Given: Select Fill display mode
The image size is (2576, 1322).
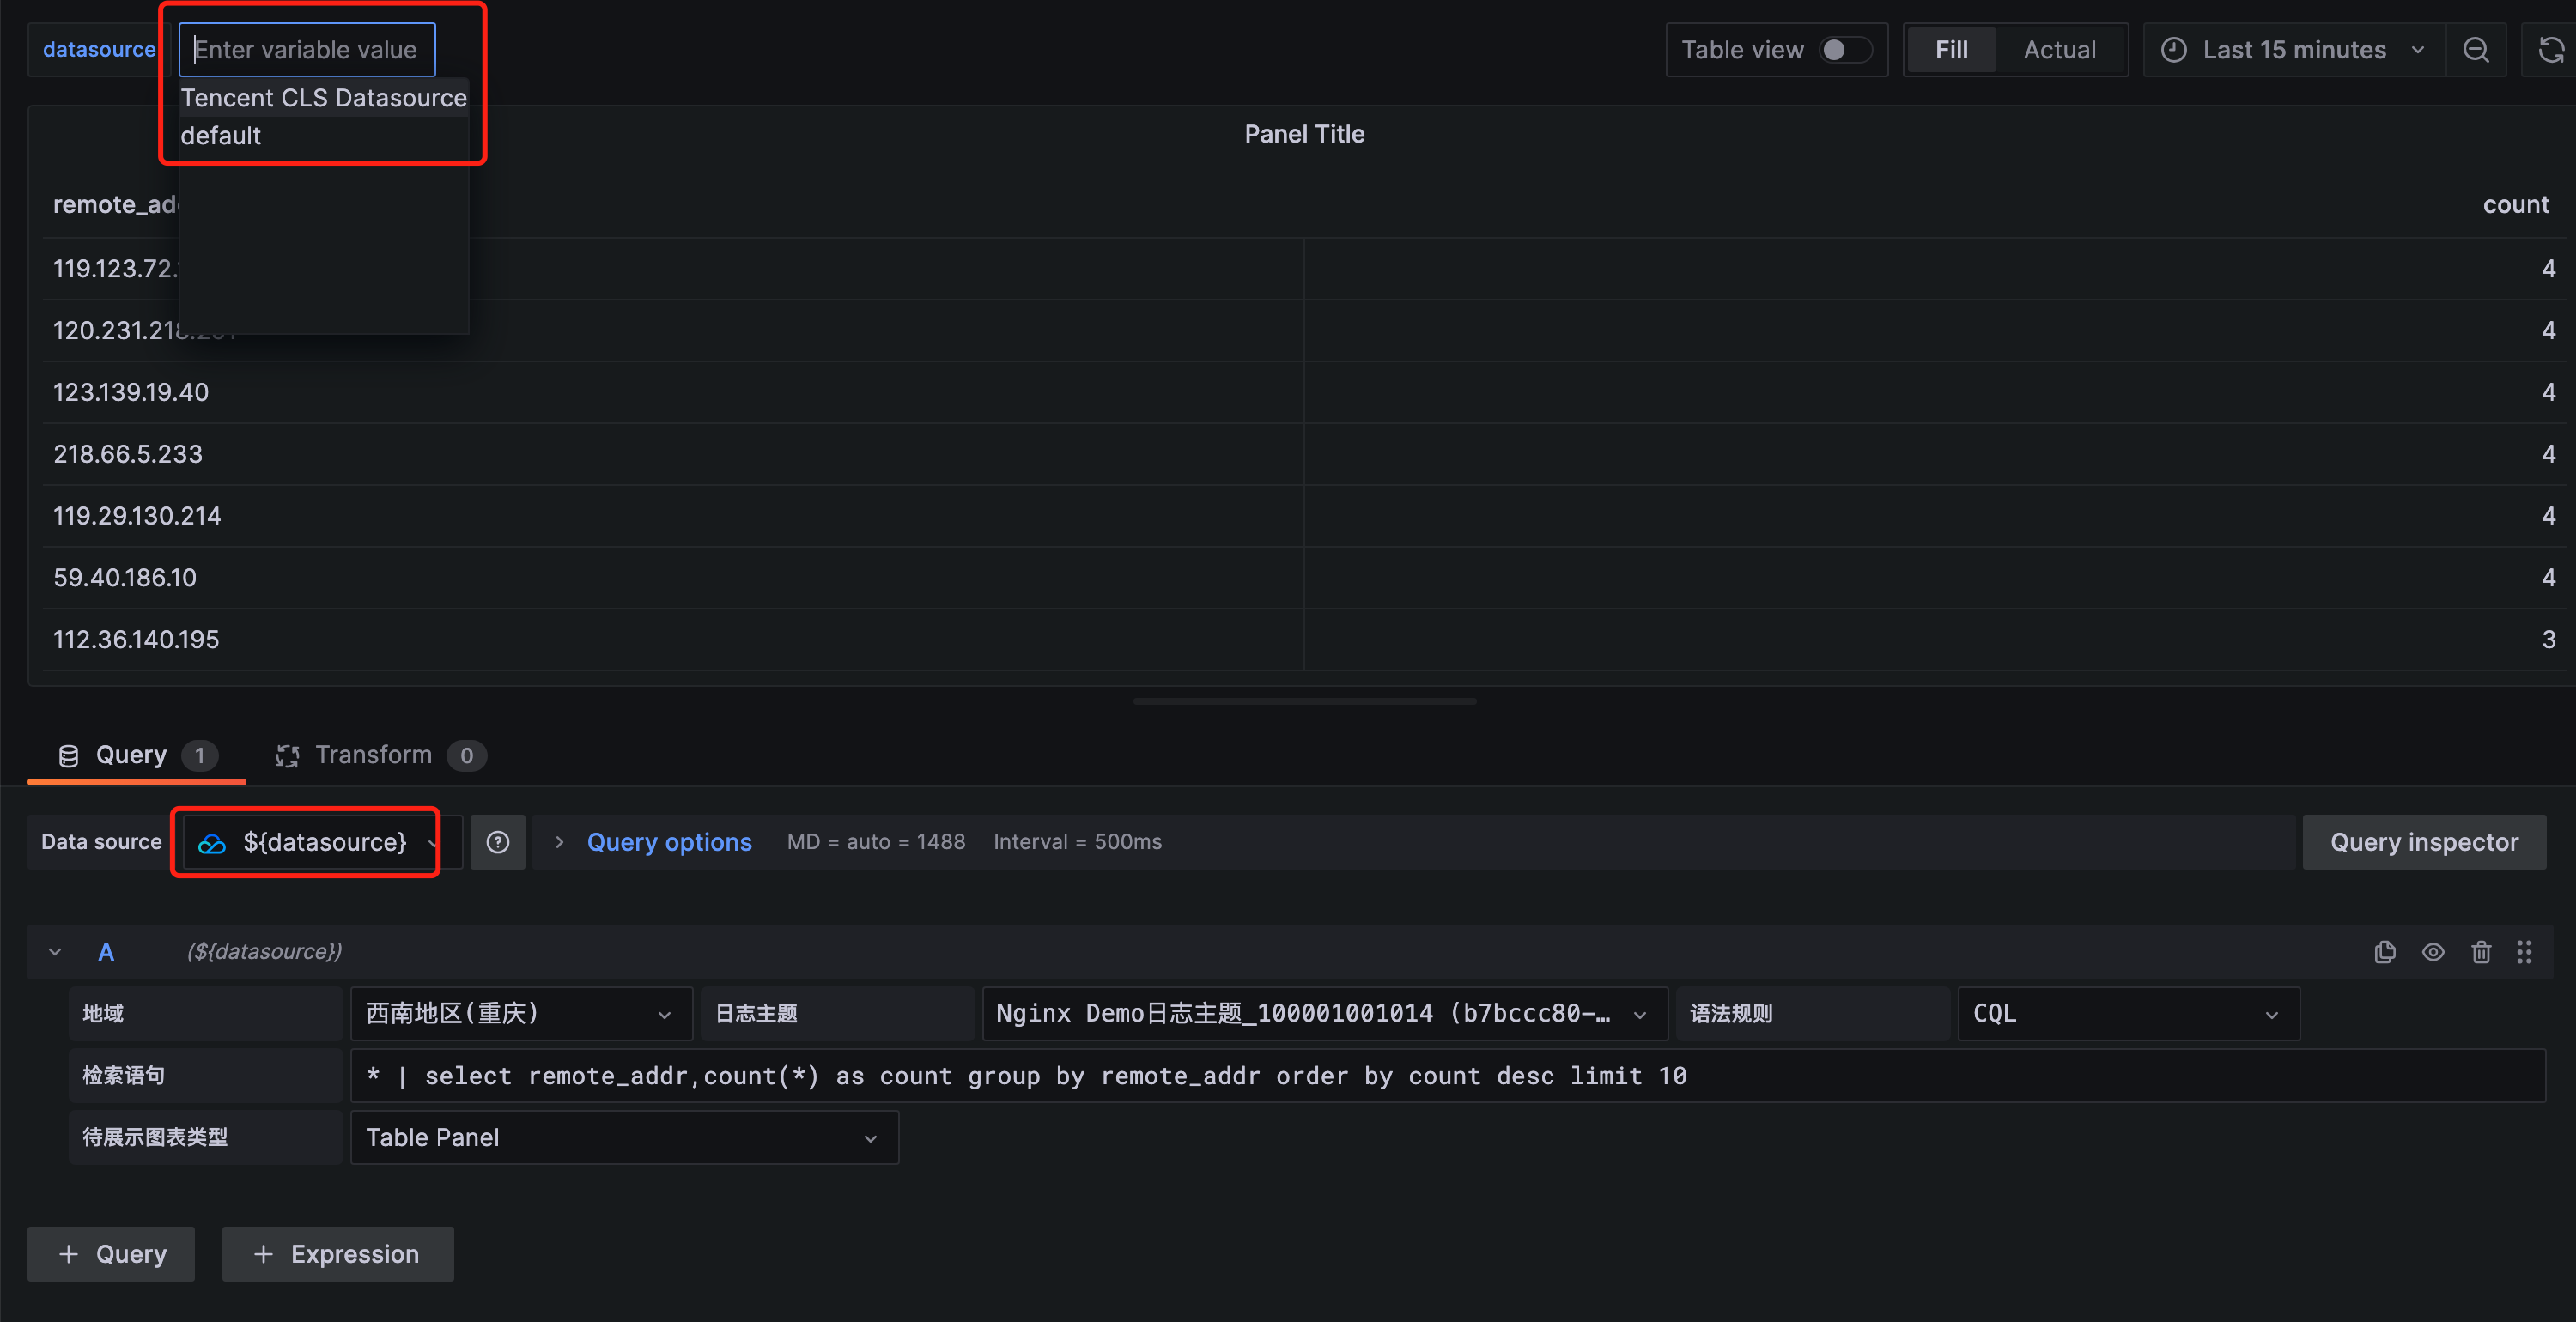Looking at the screenshot, I should [1950, 48].
